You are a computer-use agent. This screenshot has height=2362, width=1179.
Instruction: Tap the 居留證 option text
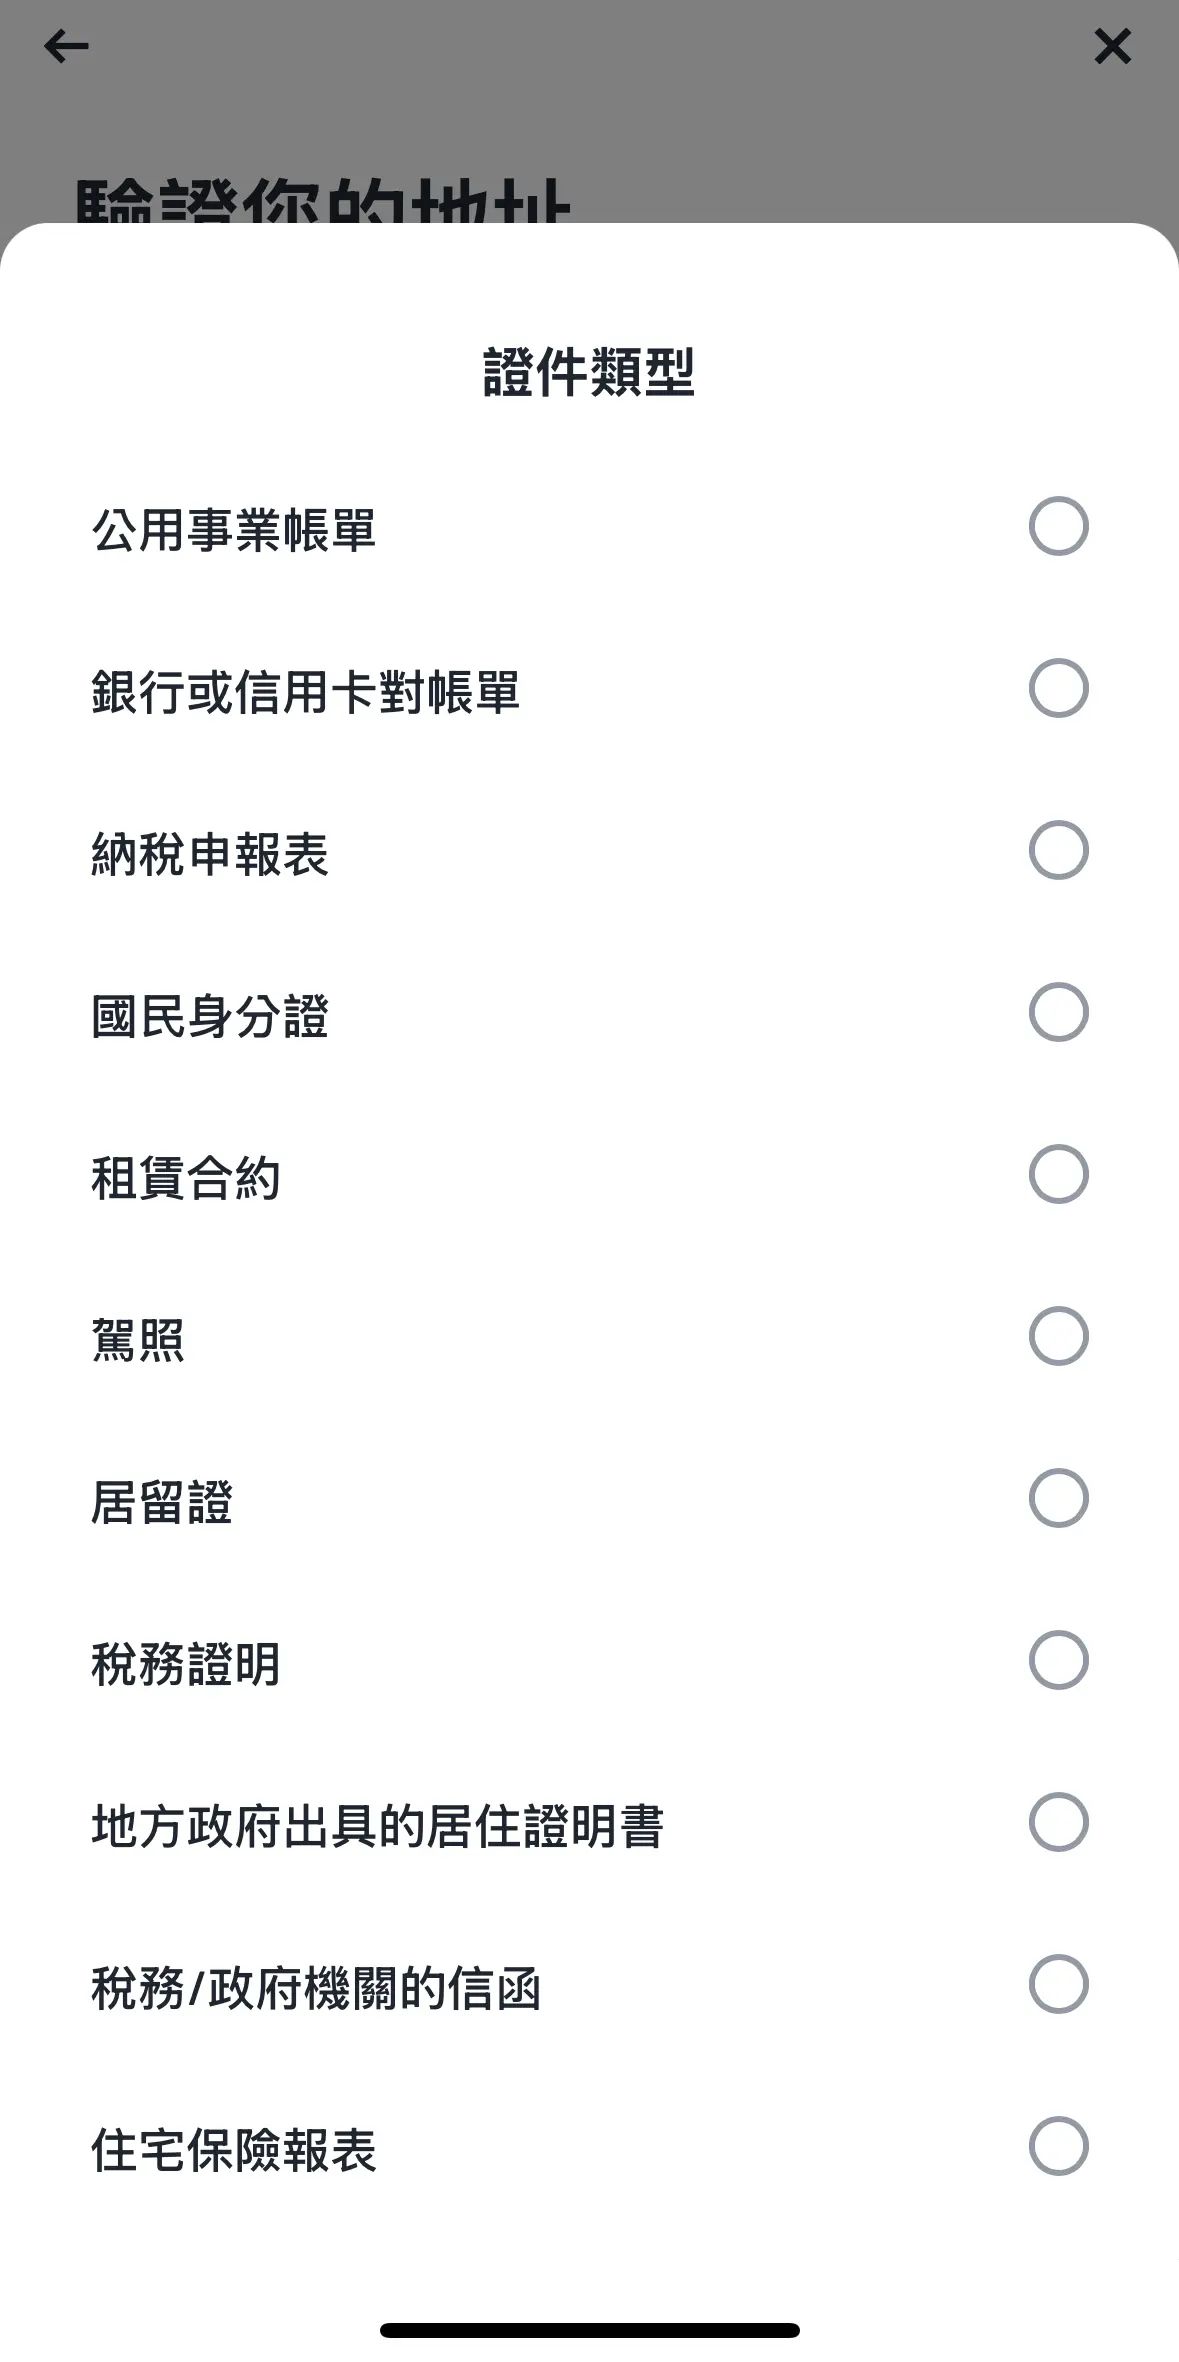162,1501
